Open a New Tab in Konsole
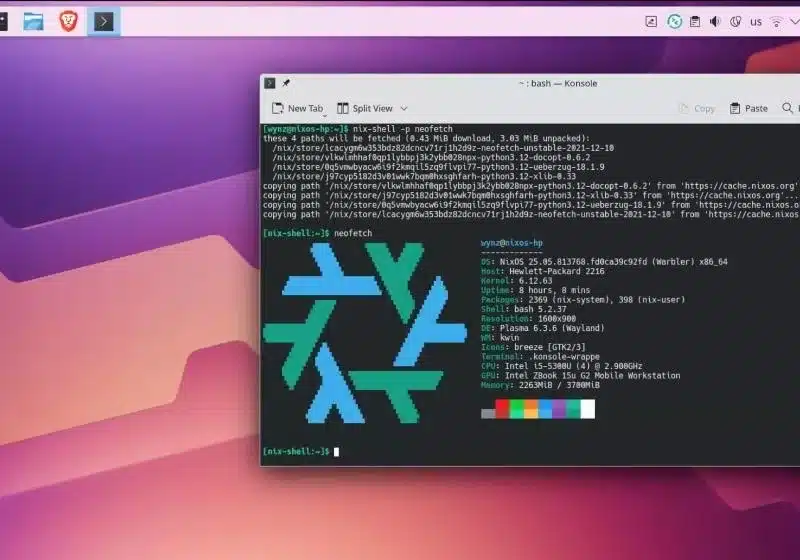 click(297, 108)
